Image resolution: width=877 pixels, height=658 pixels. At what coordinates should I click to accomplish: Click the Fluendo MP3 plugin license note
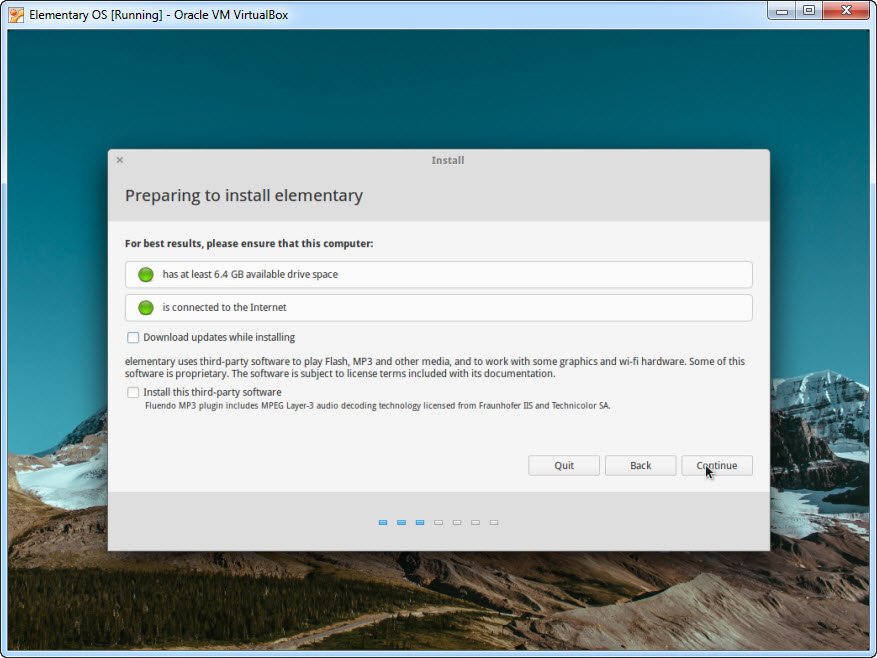point(378,406)
